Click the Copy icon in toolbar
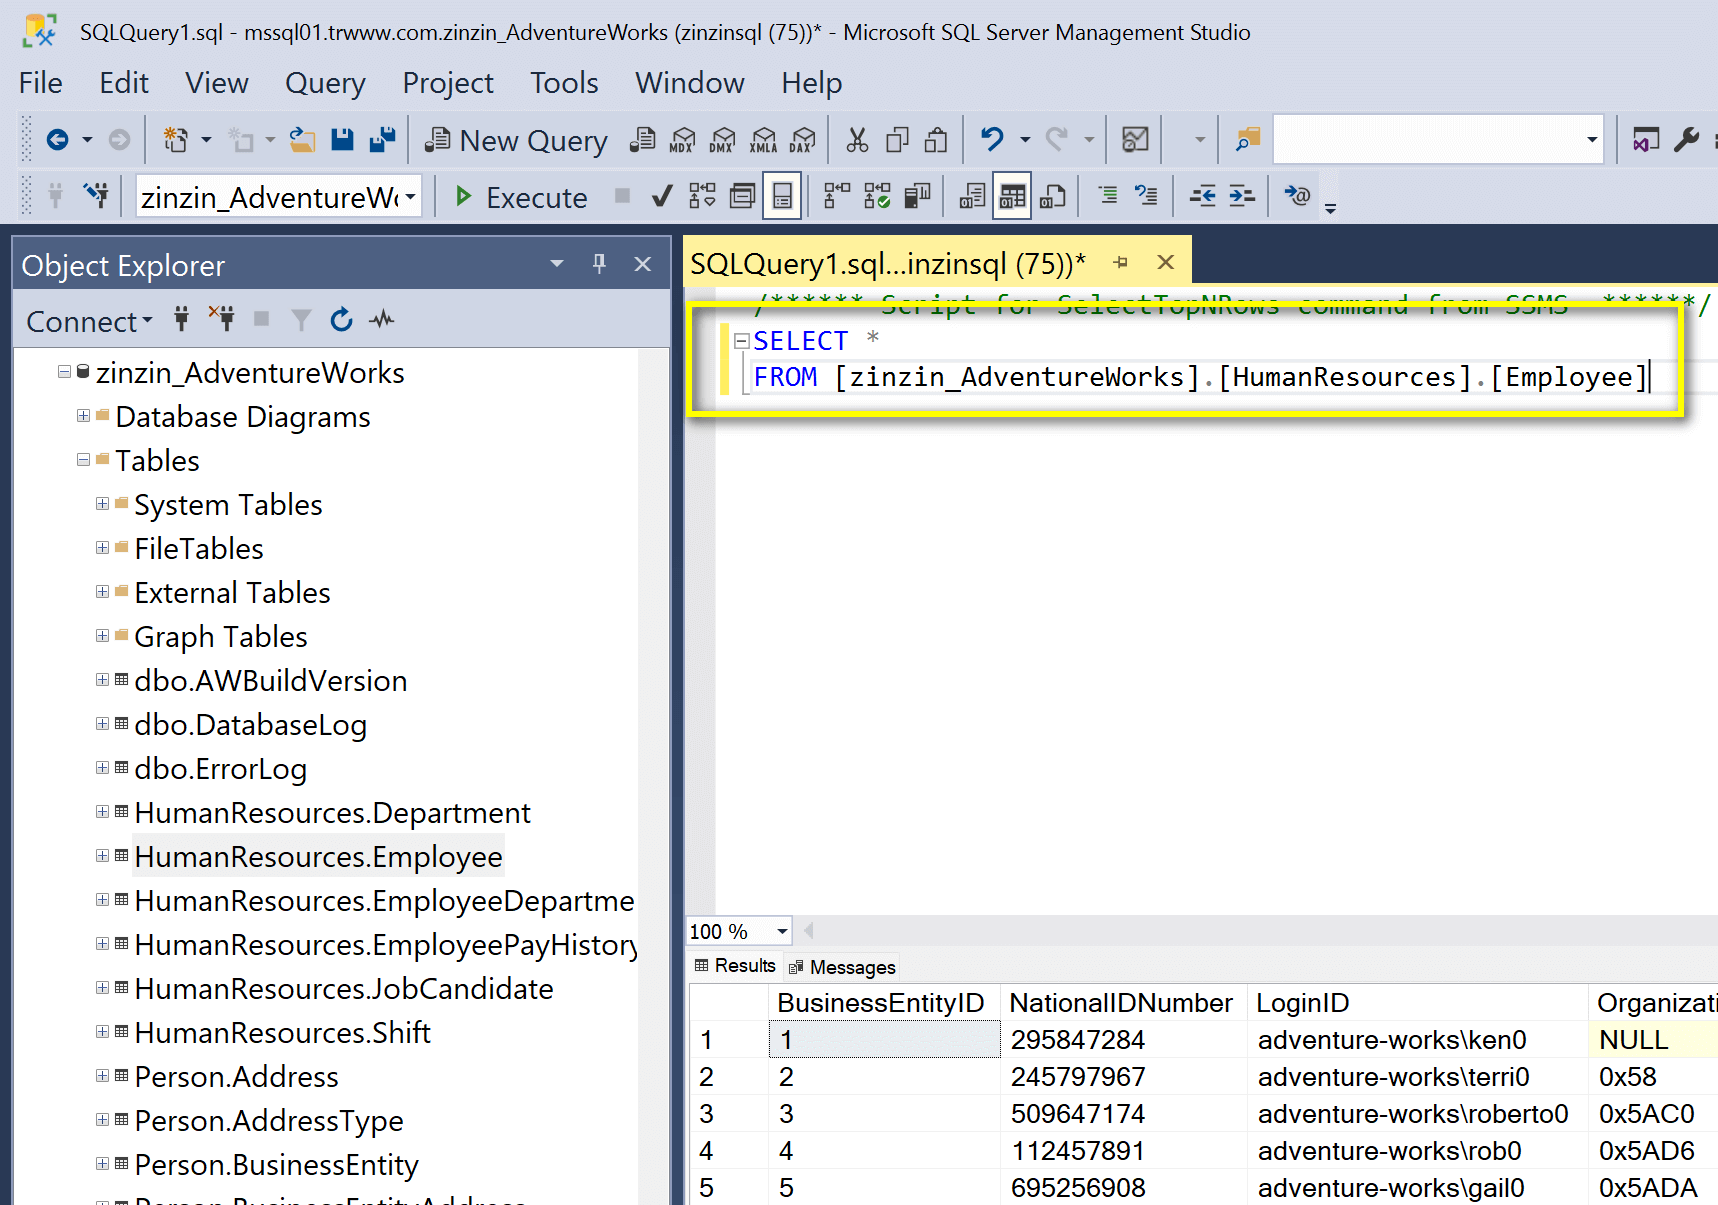The height and width of the screenshot is (1205, 1718). (897, 140)
